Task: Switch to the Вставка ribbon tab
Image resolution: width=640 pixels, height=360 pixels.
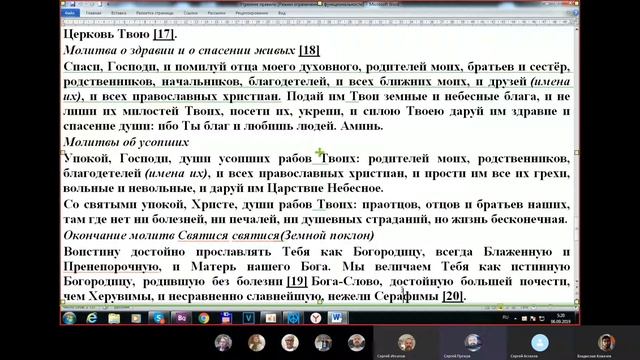Action: [x=119, y=13]
